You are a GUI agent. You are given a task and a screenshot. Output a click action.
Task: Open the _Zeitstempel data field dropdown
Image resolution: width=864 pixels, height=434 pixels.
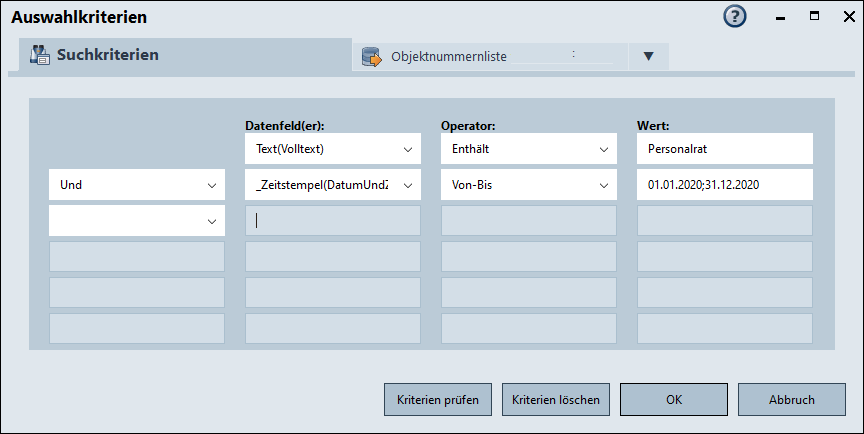332,185
